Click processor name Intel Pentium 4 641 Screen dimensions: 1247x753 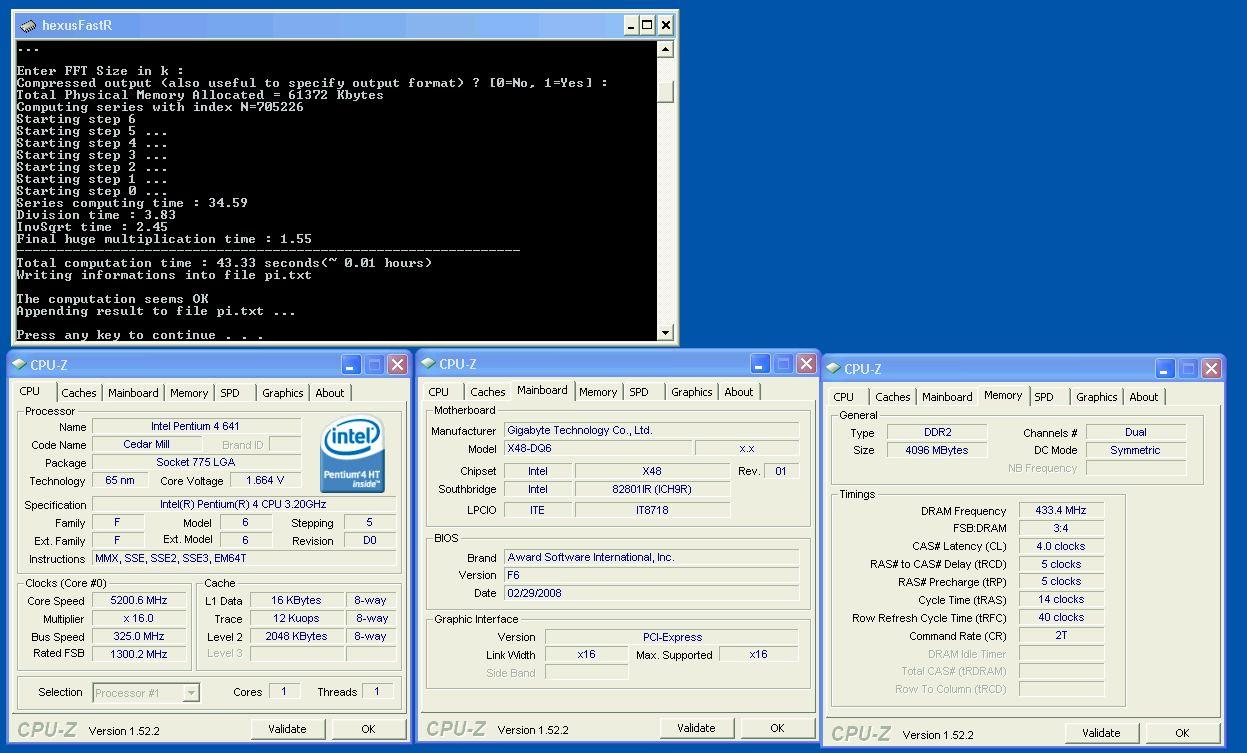pos(196,426)
